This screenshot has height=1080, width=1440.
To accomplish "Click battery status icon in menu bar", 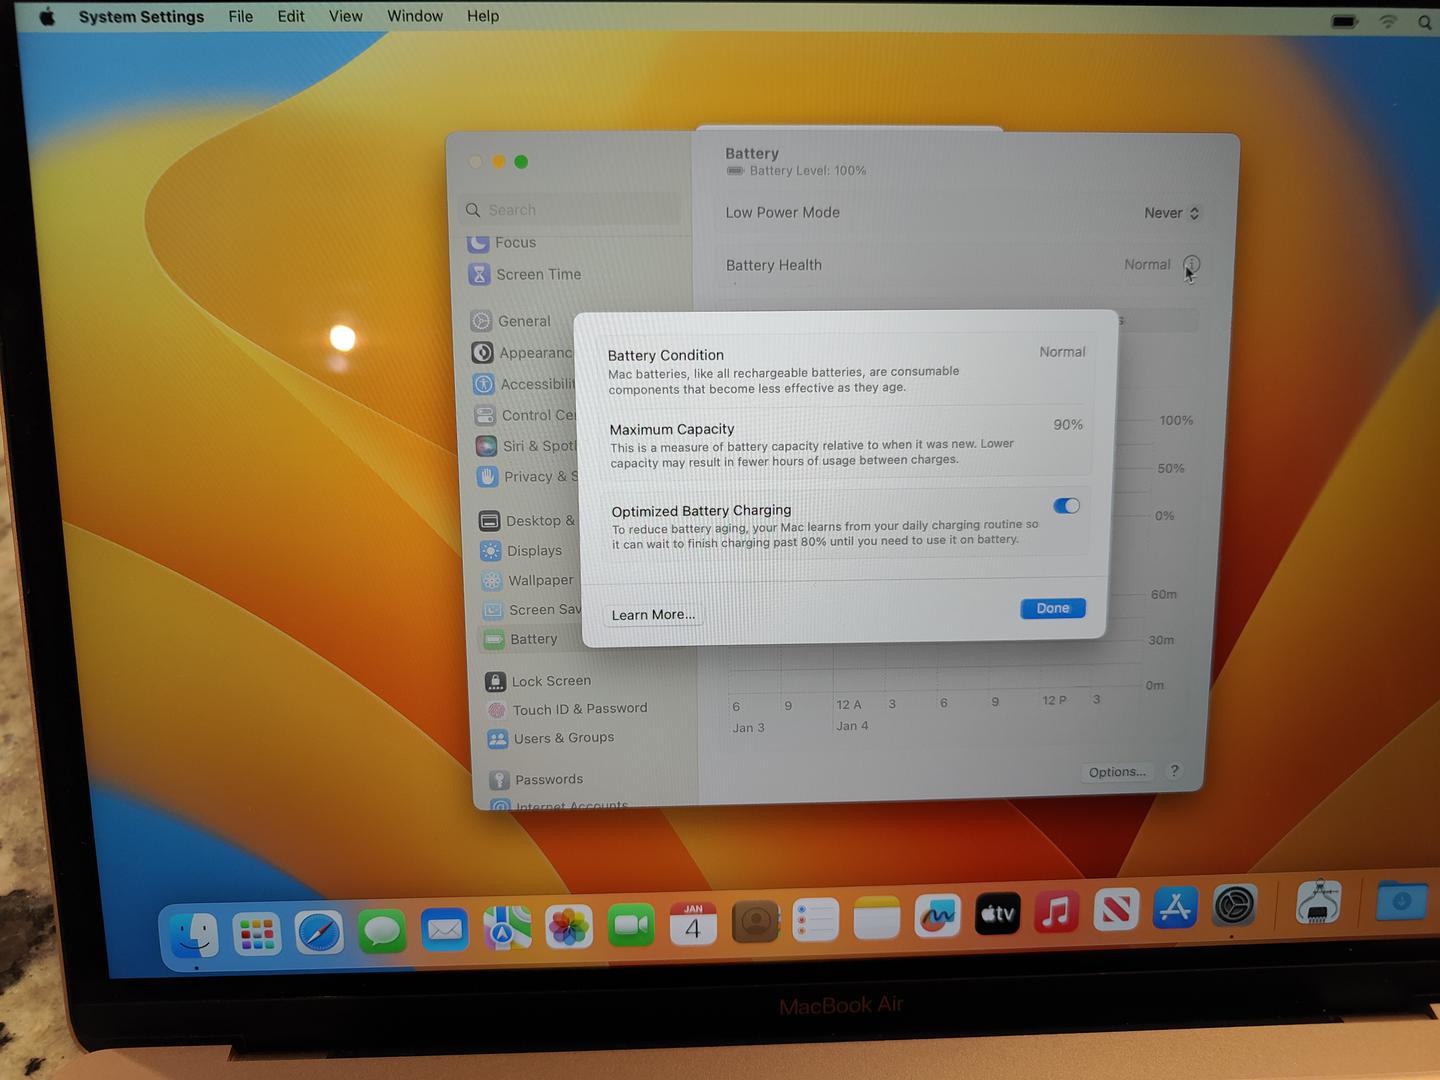I will [x=1345, y=21].
